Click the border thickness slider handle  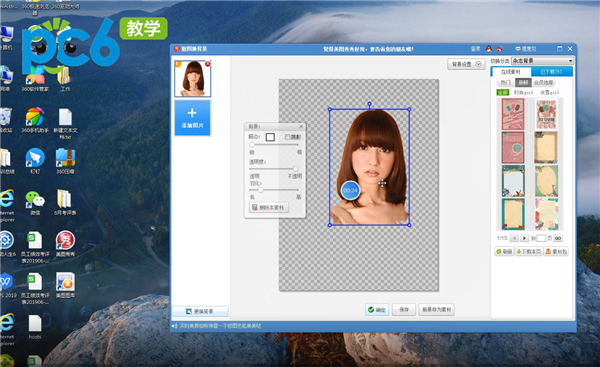pyautogui.click(x=252, y=145)
